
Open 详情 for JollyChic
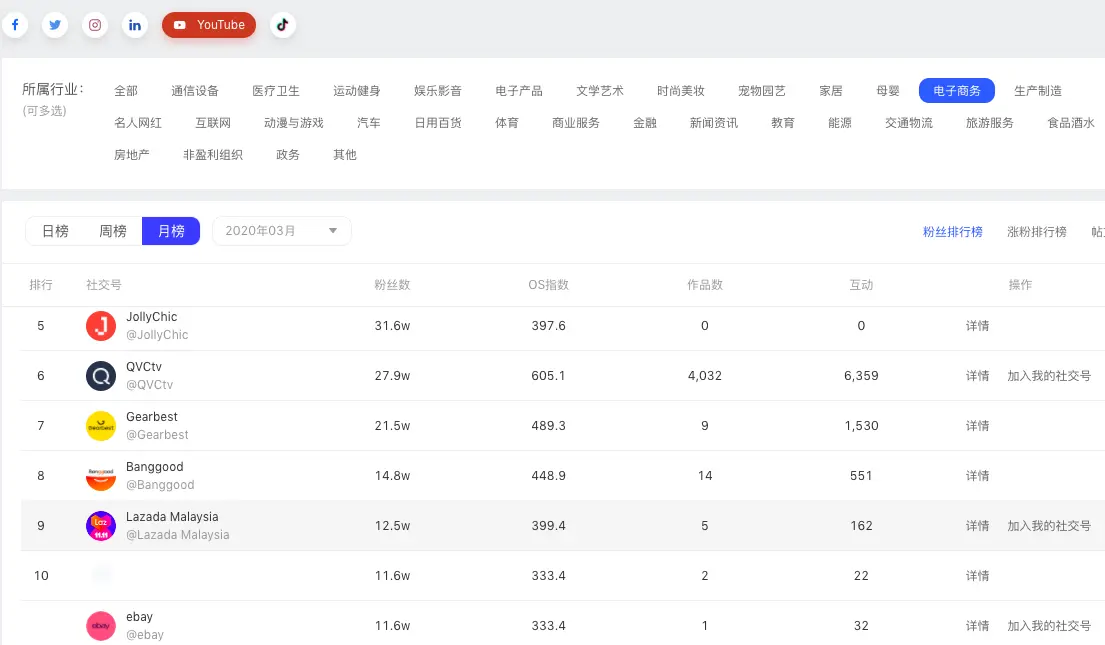tap(978, 326)
